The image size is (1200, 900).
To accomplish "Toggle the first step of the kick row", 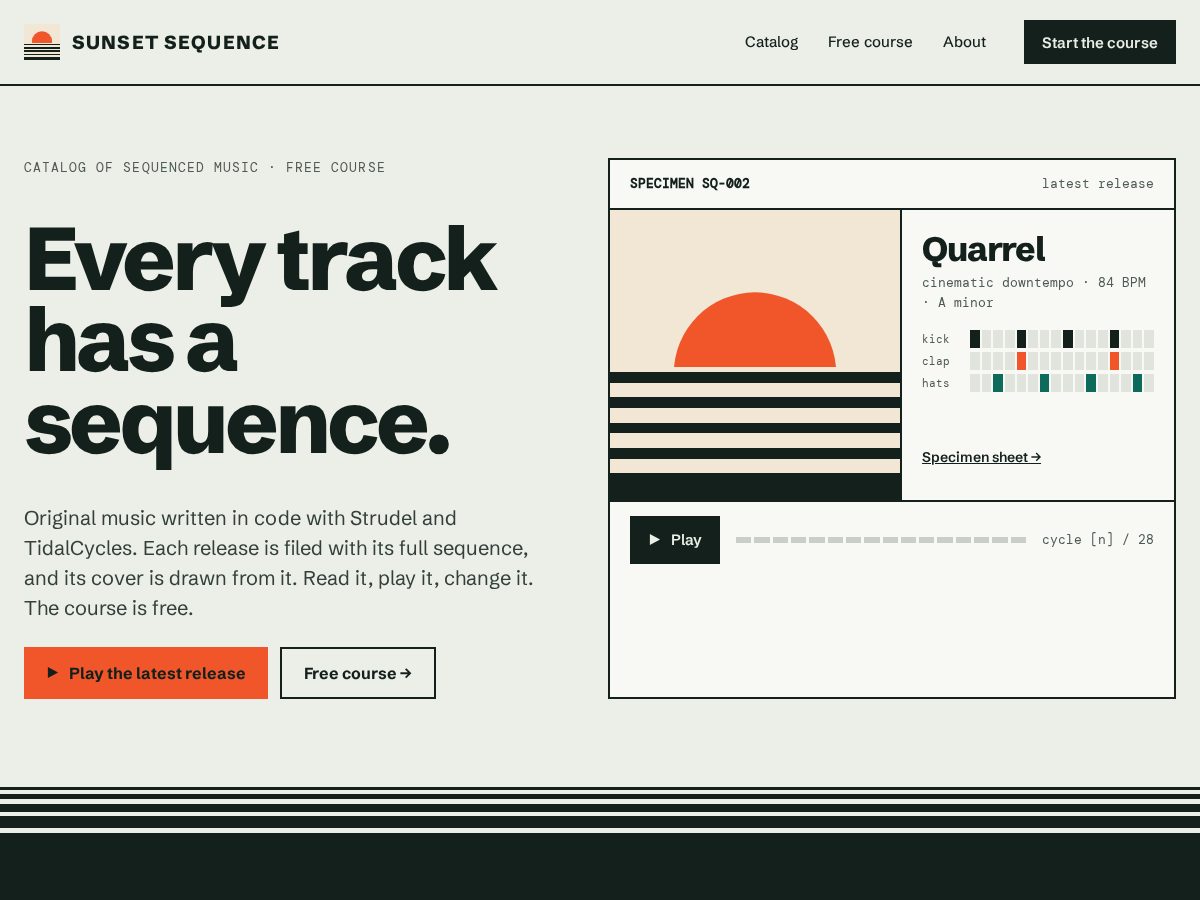I will pyautogui.click(x=975, y=339).
